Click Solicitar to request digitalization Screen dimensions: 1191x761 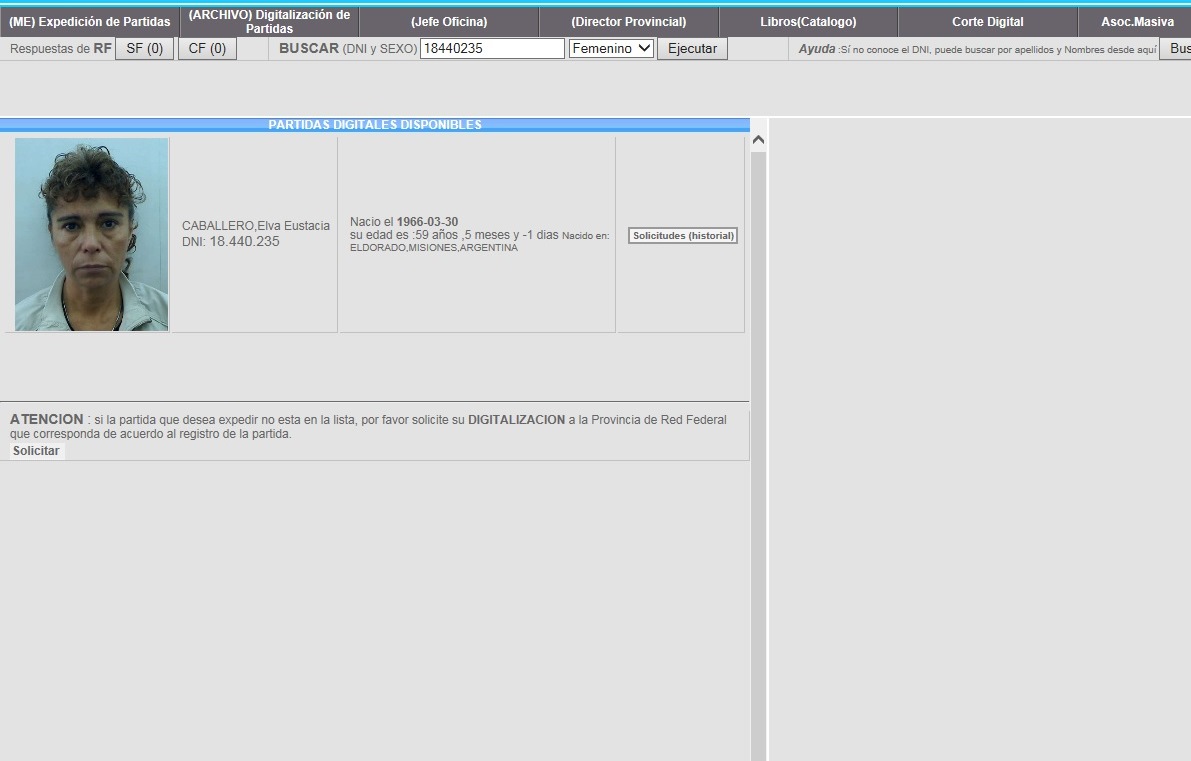[37, 451]
